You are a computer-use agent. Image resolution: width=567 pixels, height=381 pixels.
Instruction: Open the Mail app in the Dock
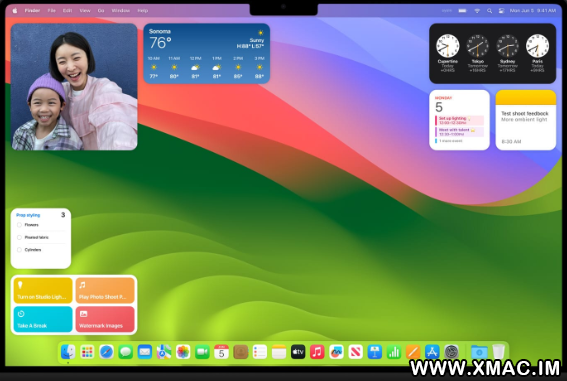(x=145, y=352)
